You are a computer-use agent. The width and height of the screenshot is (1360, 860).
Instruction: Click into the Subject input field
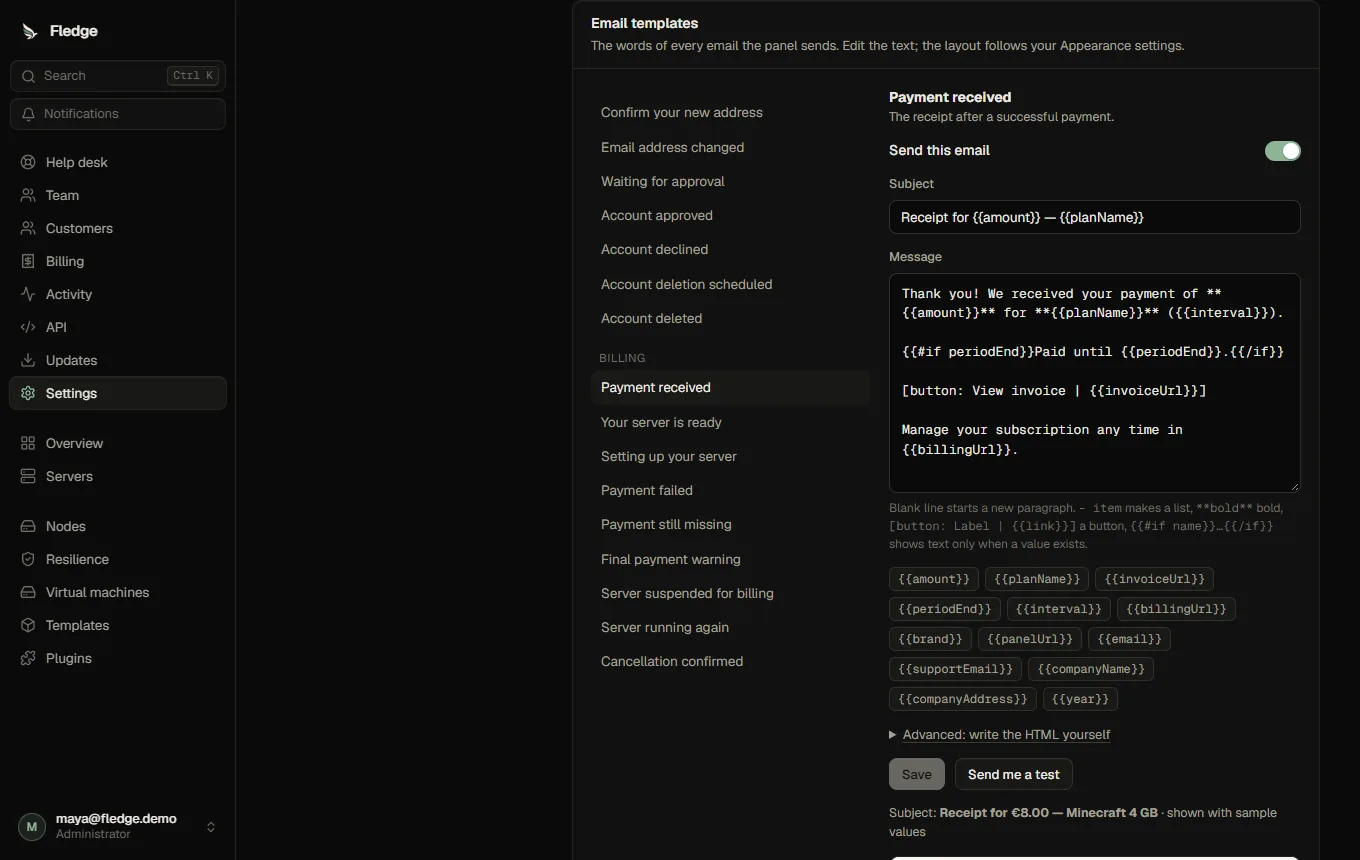pyautogui.click(x=1094, y=217)
